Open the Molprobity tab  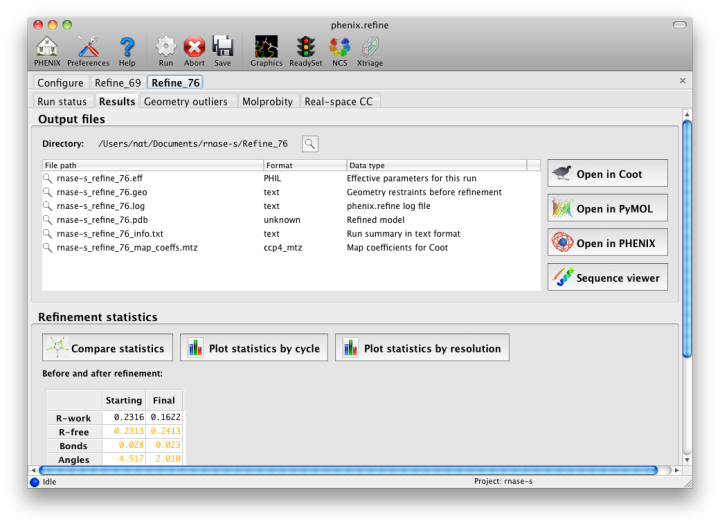point(268,101)
